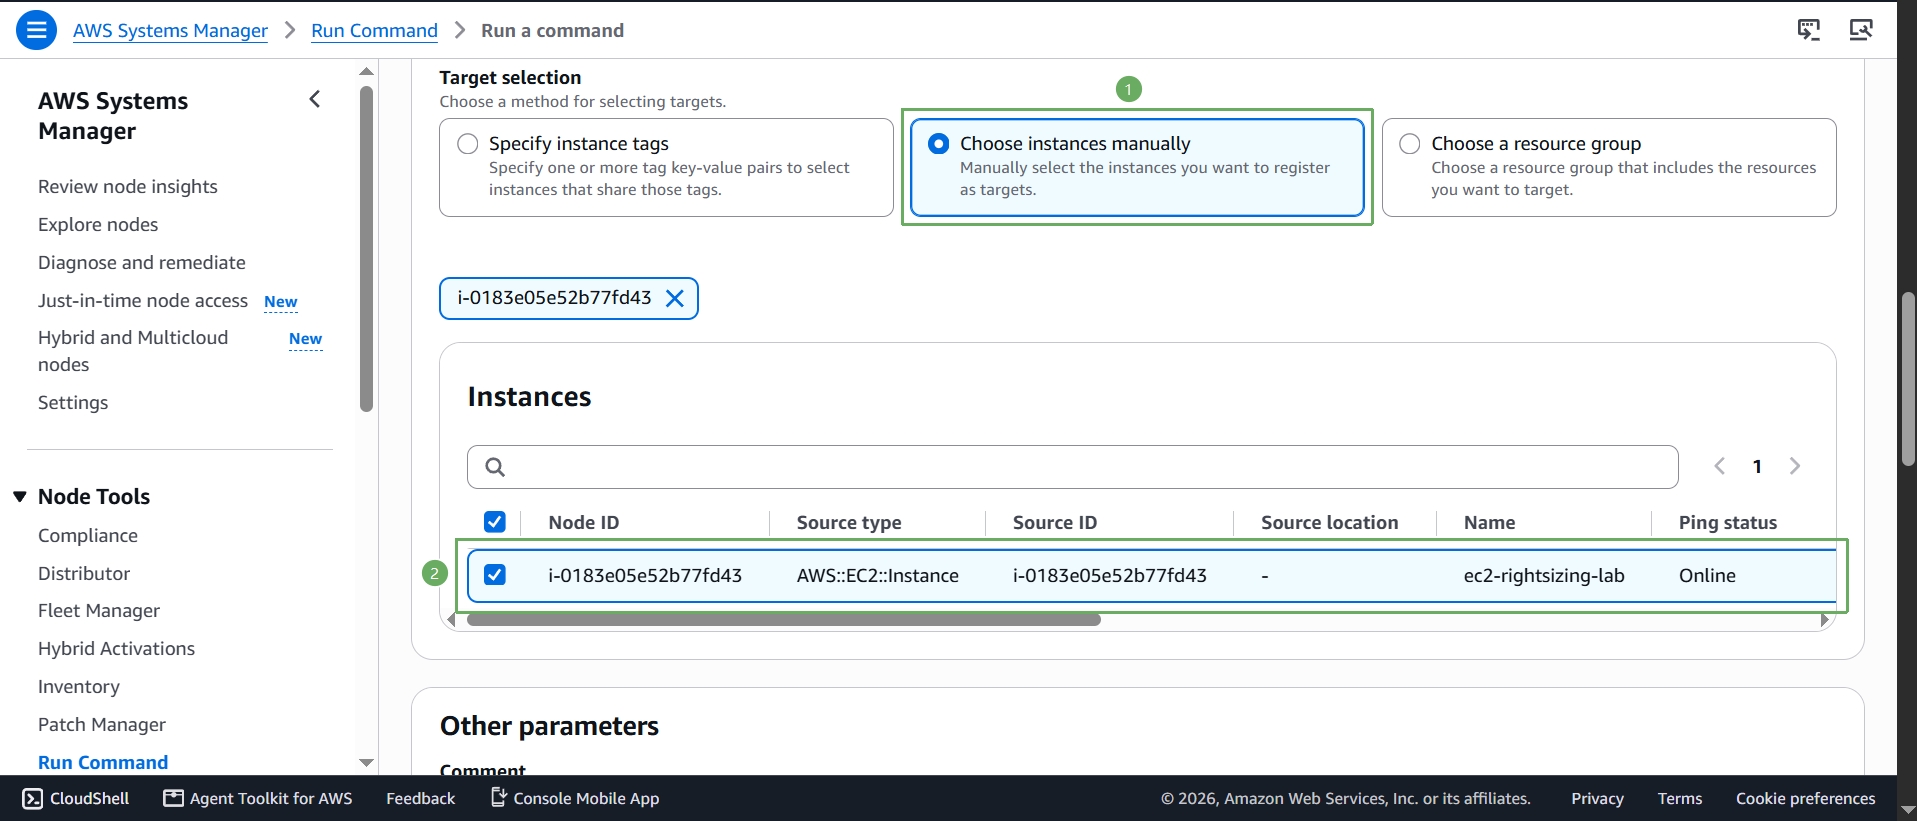The width and height of the screenshot is (1917, 821).
Task: Click the Instances search input field
Action: tap(1073, 467)
